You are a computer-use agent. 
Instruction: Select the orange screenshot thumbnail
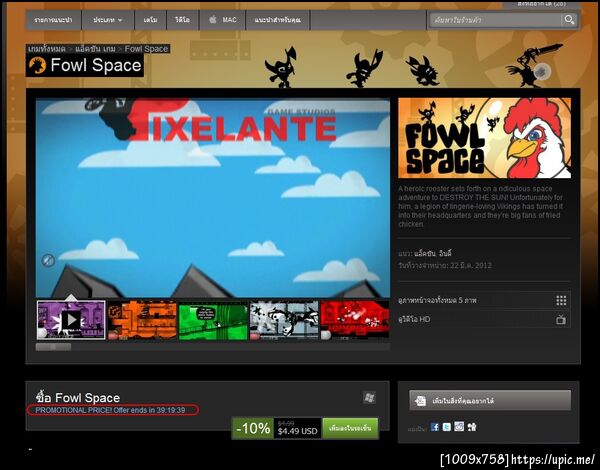[142, 320]
